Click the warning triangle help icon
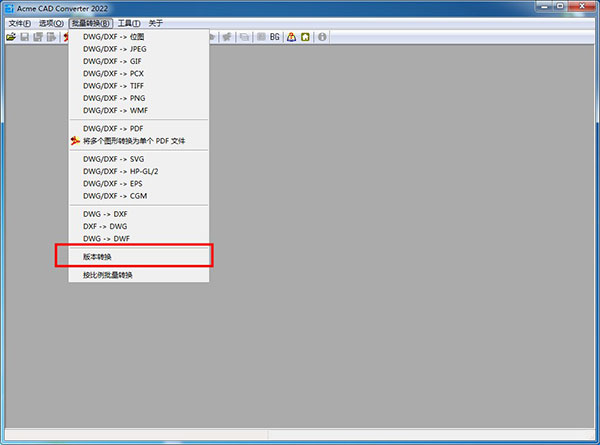 click(x=292, y=37)
